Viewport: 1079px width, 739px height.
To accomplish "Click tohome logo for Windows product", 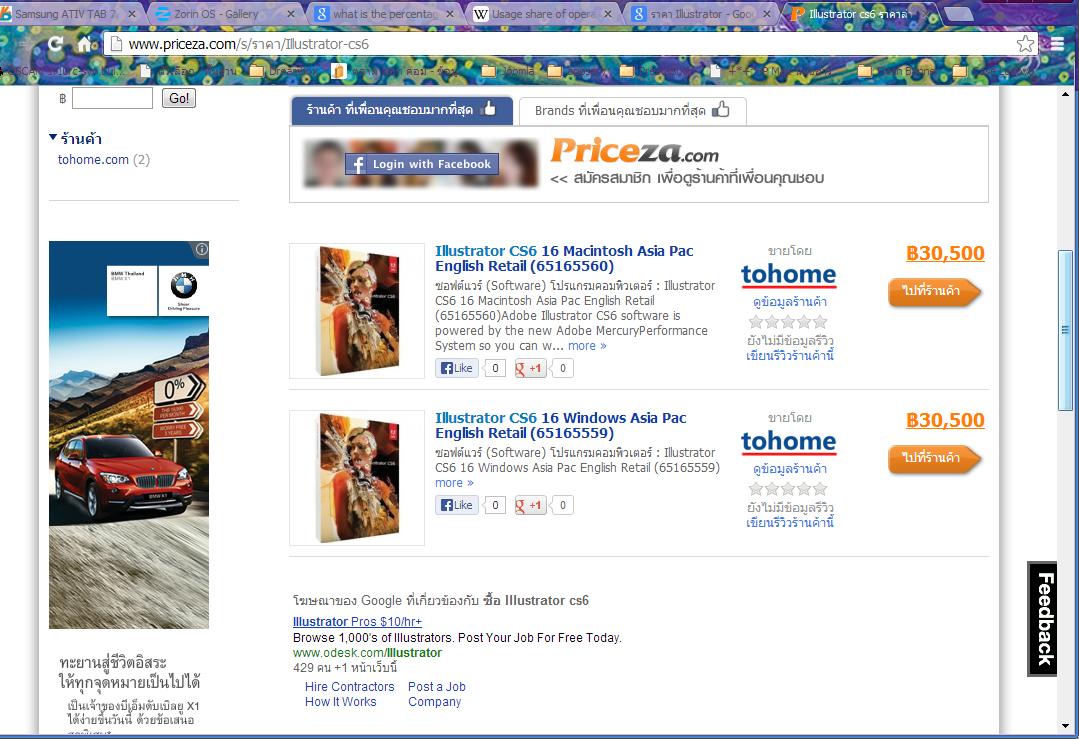I will (x=789, y=442).
